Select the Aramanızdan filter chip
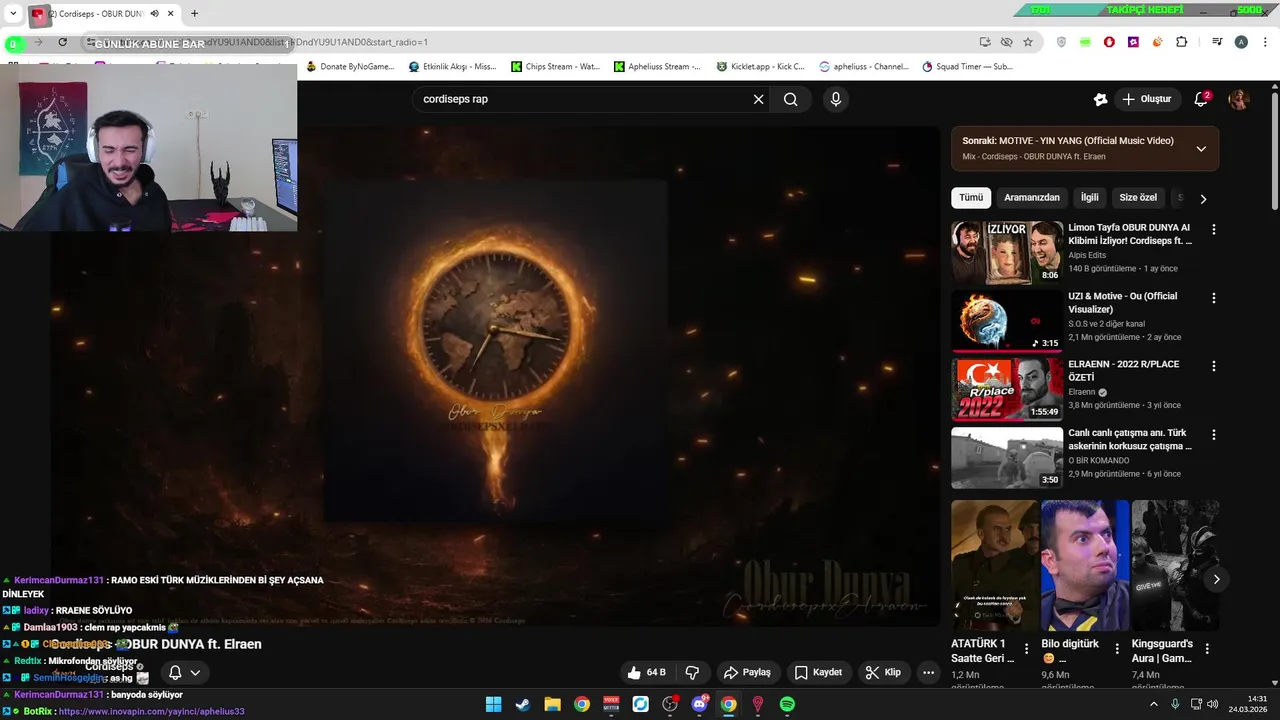 click(1031, 198)
